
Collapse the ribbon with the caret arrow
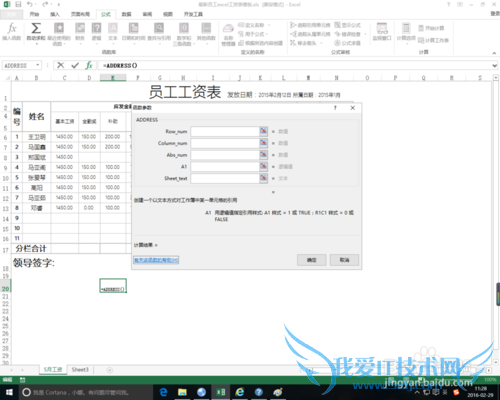click(x=494, y=53)
